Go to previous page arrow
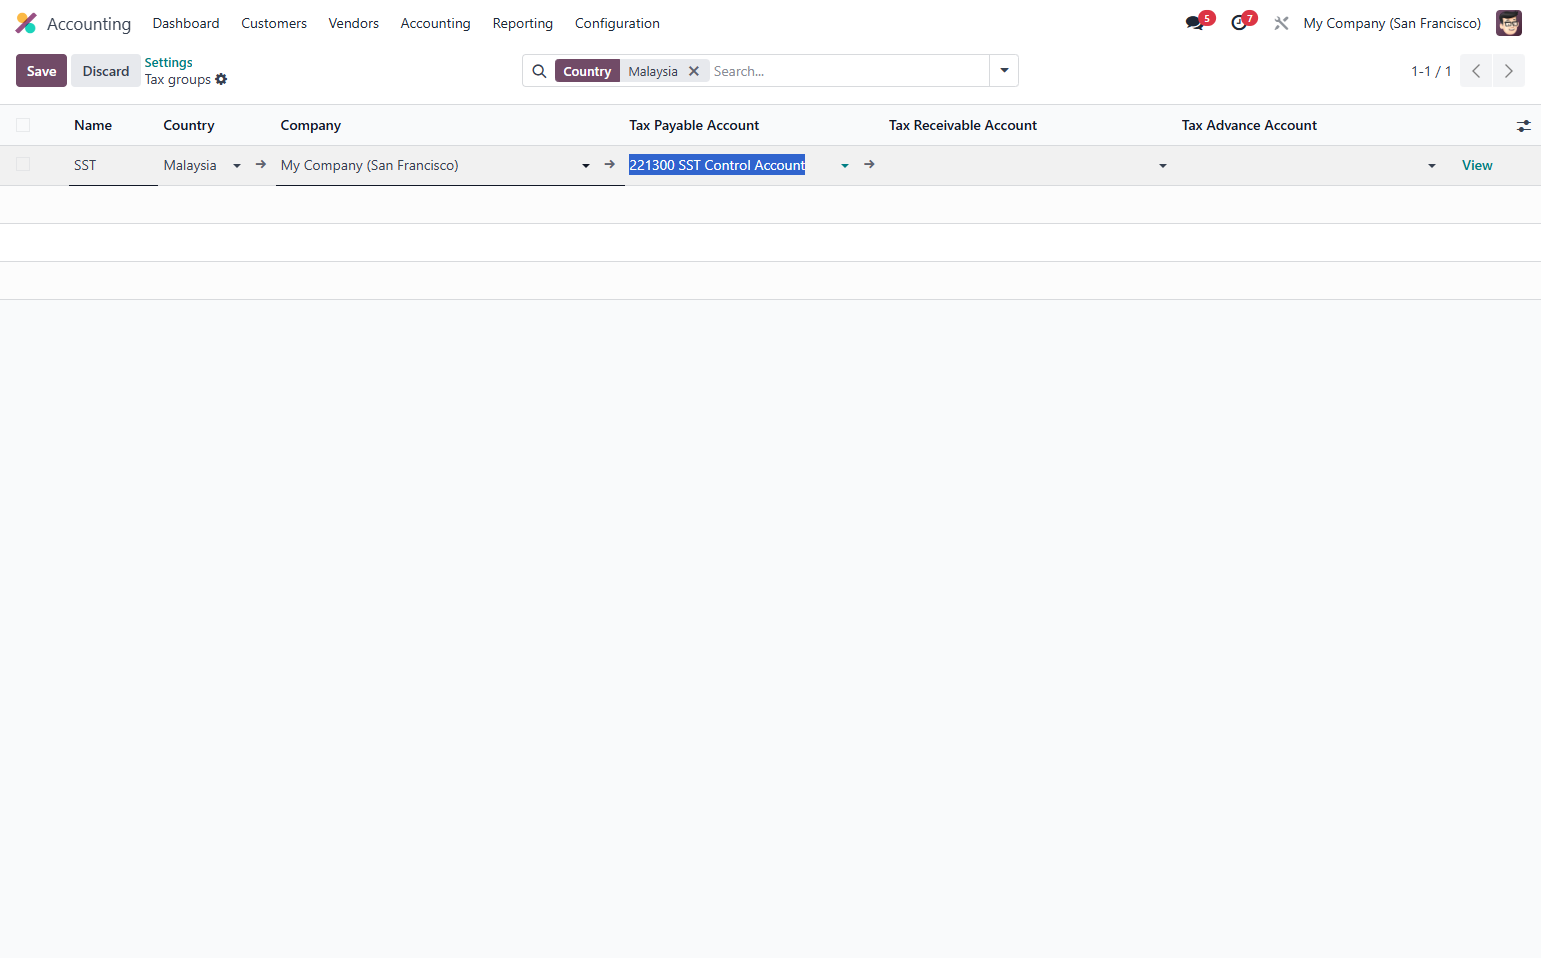Image resolution: width=1541 pixels, height=958 pixels. tap(1476, 71)
